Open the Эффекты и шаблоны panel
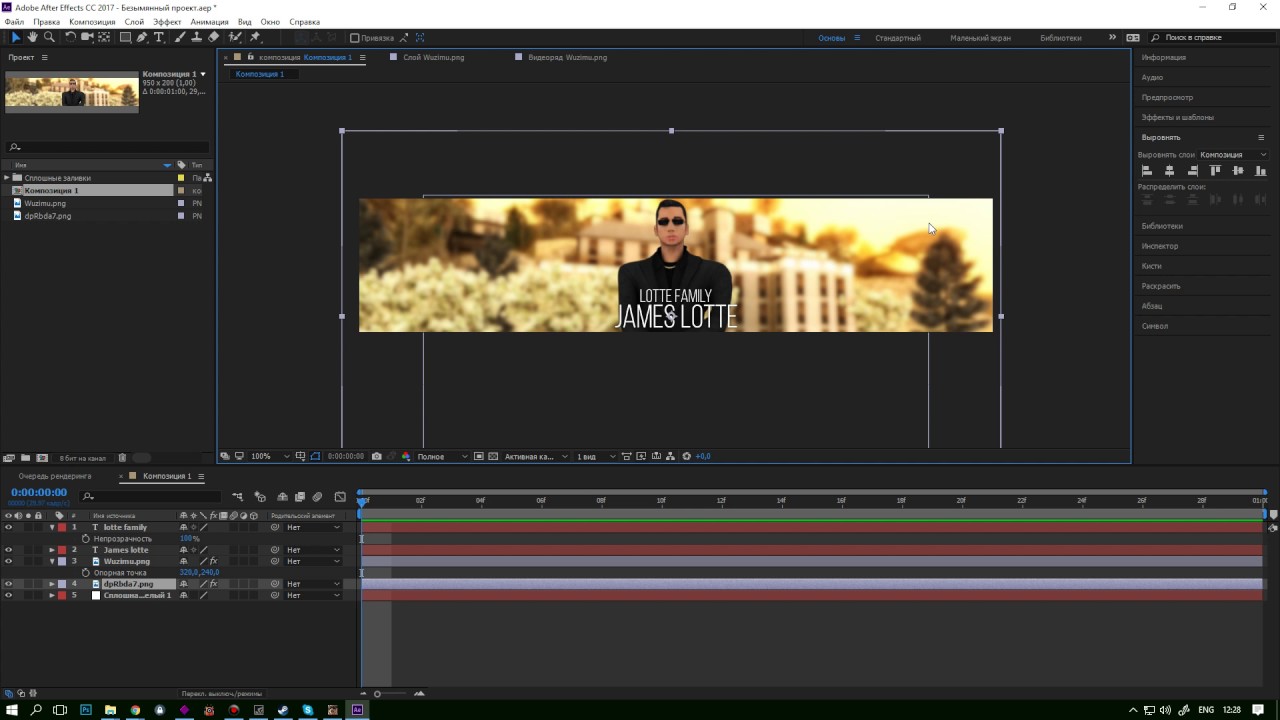 coord(1177,117)
